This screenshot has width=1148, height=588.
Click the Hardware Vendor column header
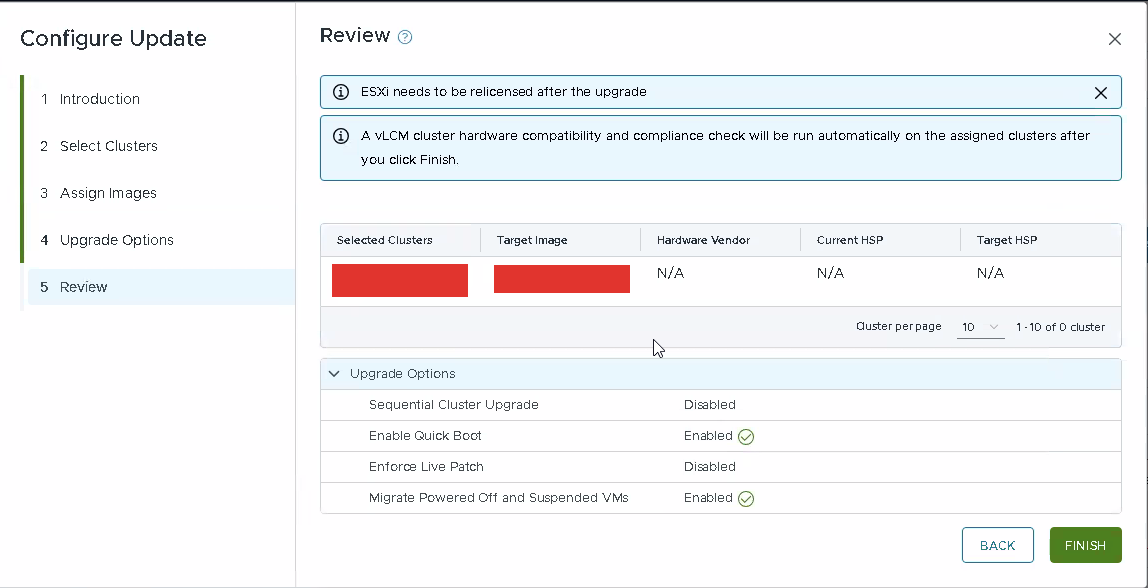click(x=703, y=240)
